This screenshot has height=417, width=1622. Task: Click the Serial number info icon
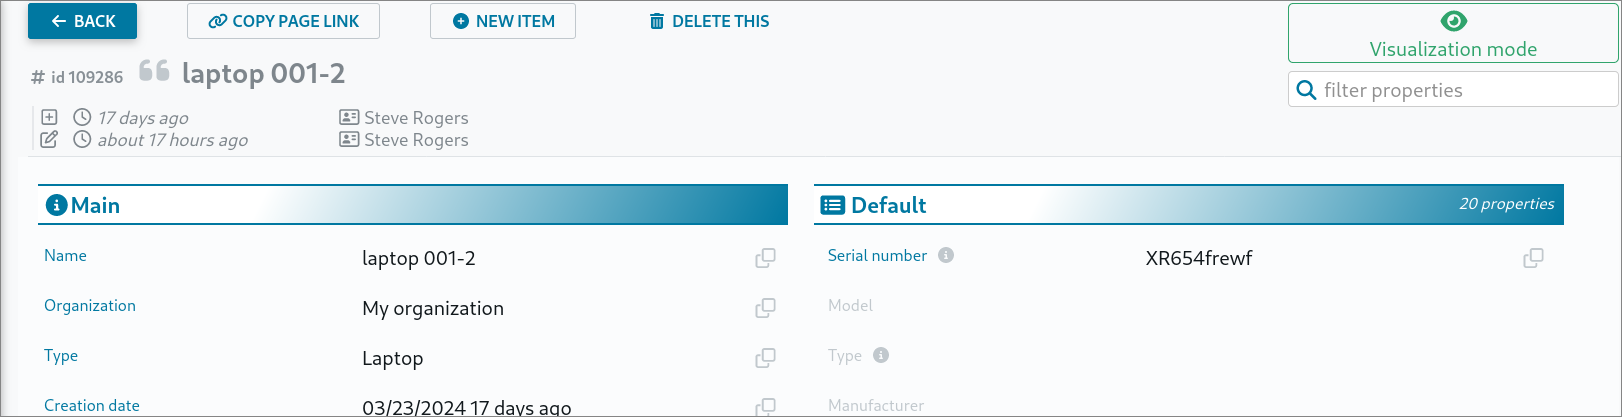(946, 256)
